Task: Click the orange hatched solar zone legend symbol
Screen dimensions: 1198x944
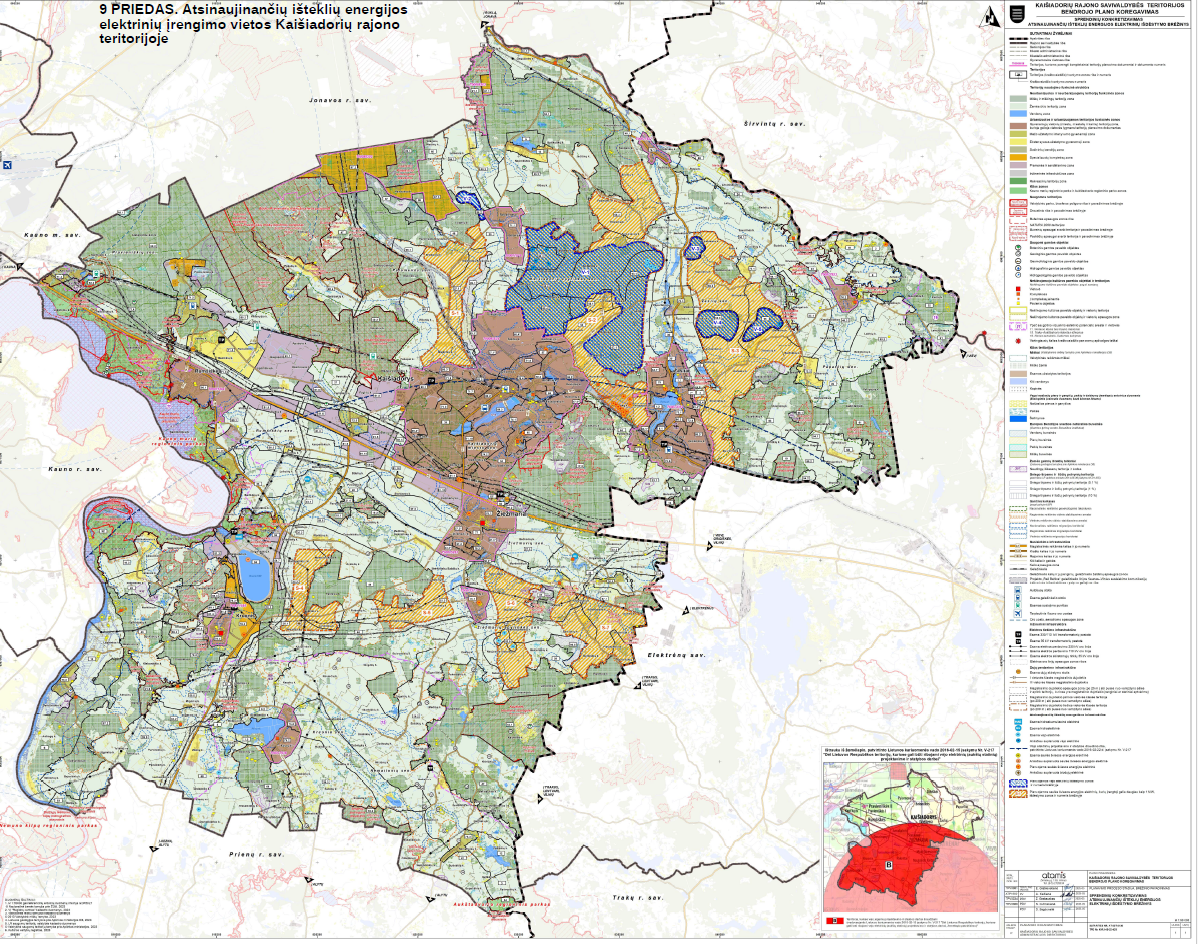Action: (1017, 792)
